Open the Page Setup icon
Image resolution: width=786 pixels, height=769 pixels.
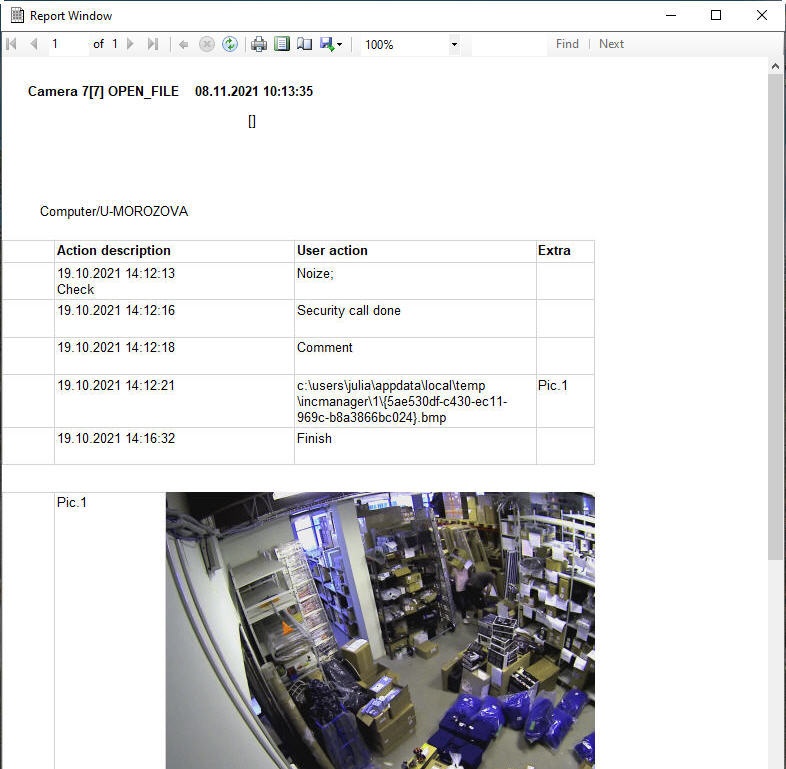(x=304, y=44)
